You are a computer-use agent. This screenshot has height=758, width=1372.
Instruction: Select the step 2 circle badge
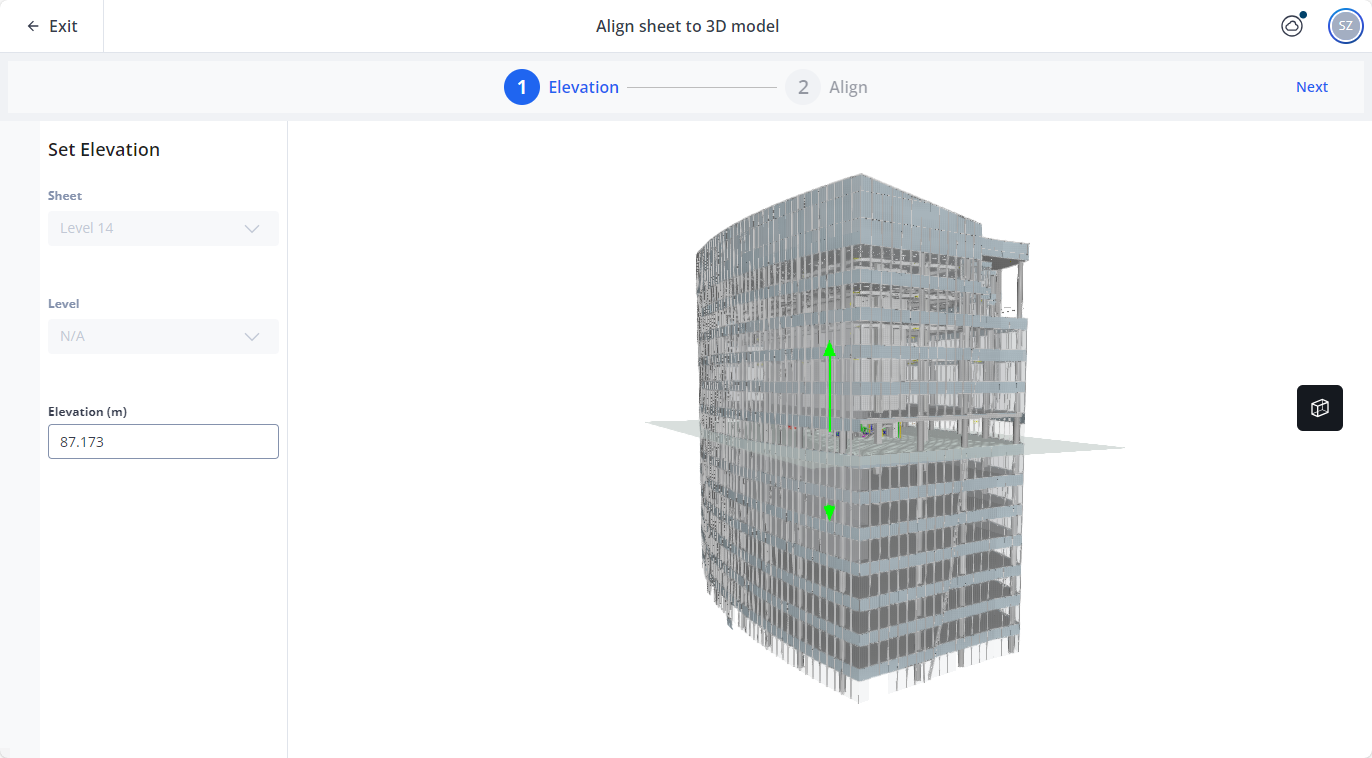click(x=802, y=87)
